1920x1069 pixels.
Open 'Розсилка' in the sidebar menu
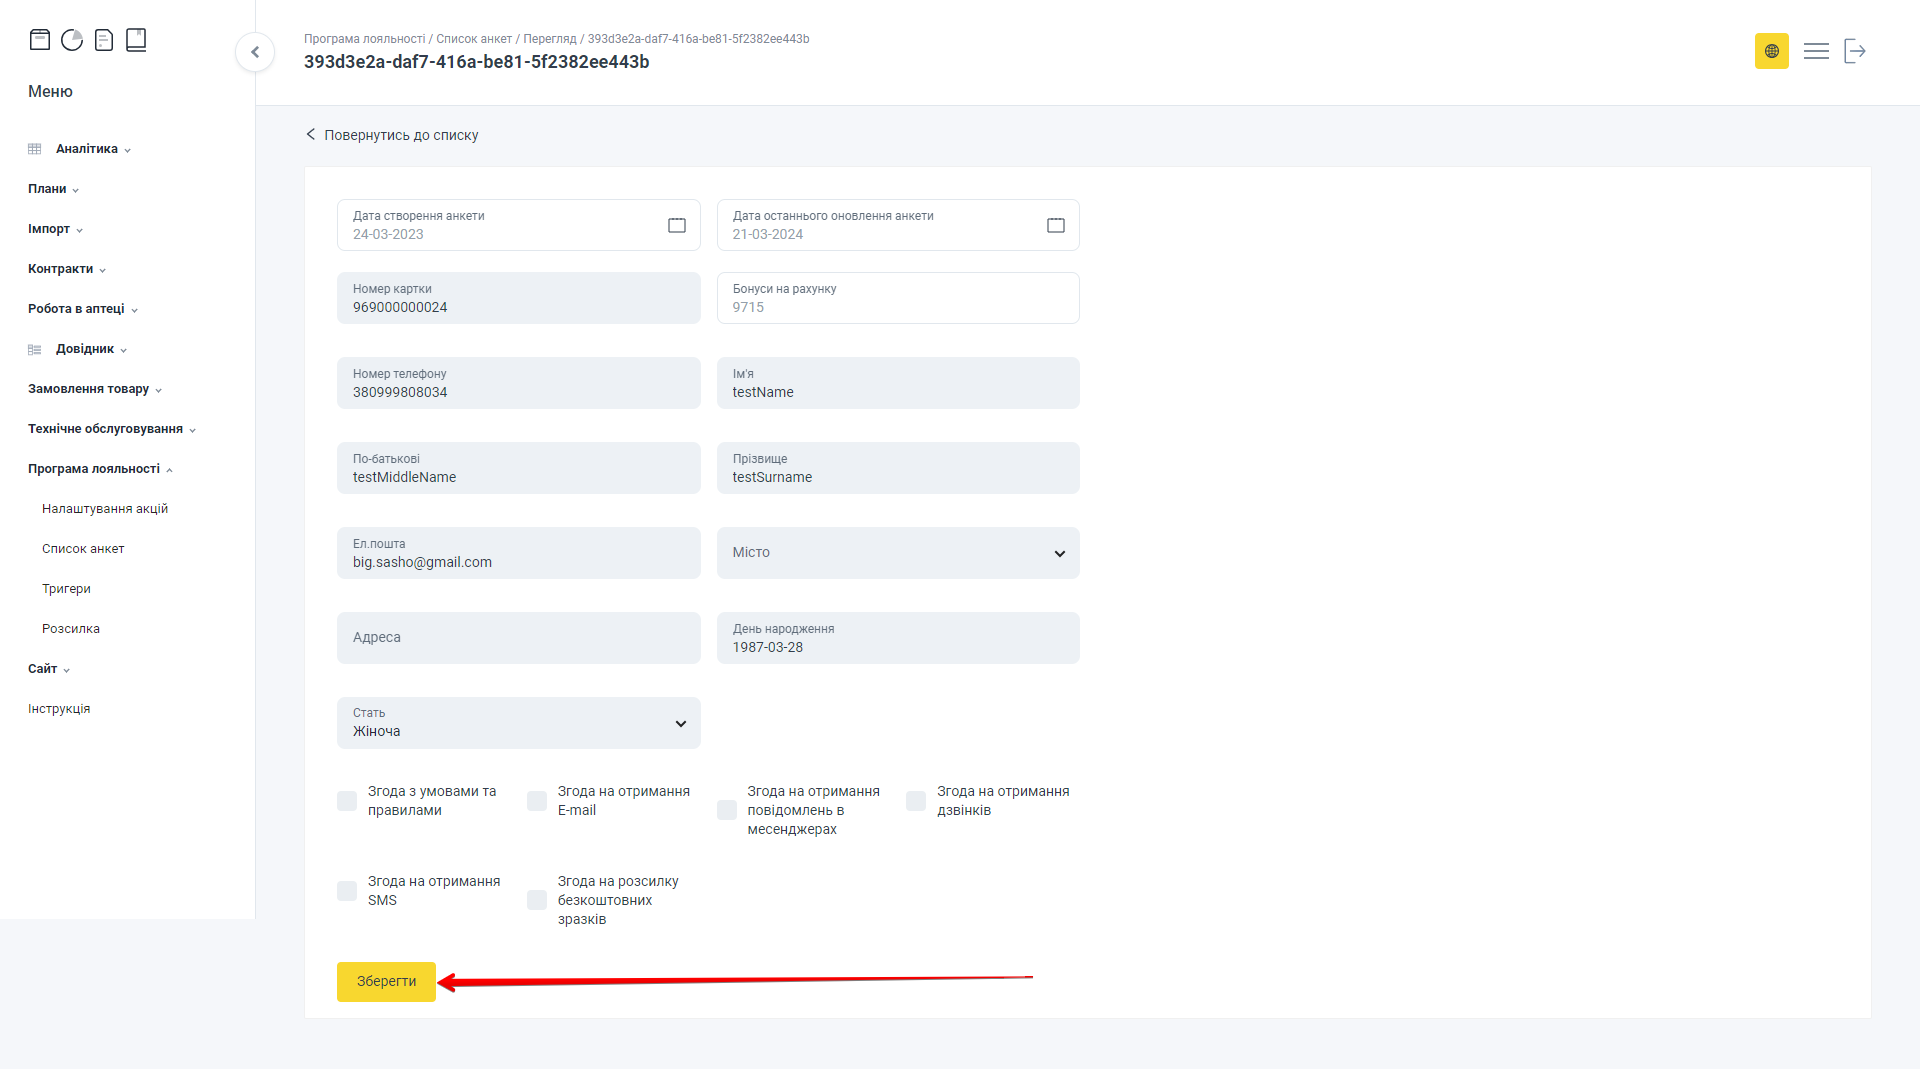[71, 629]
